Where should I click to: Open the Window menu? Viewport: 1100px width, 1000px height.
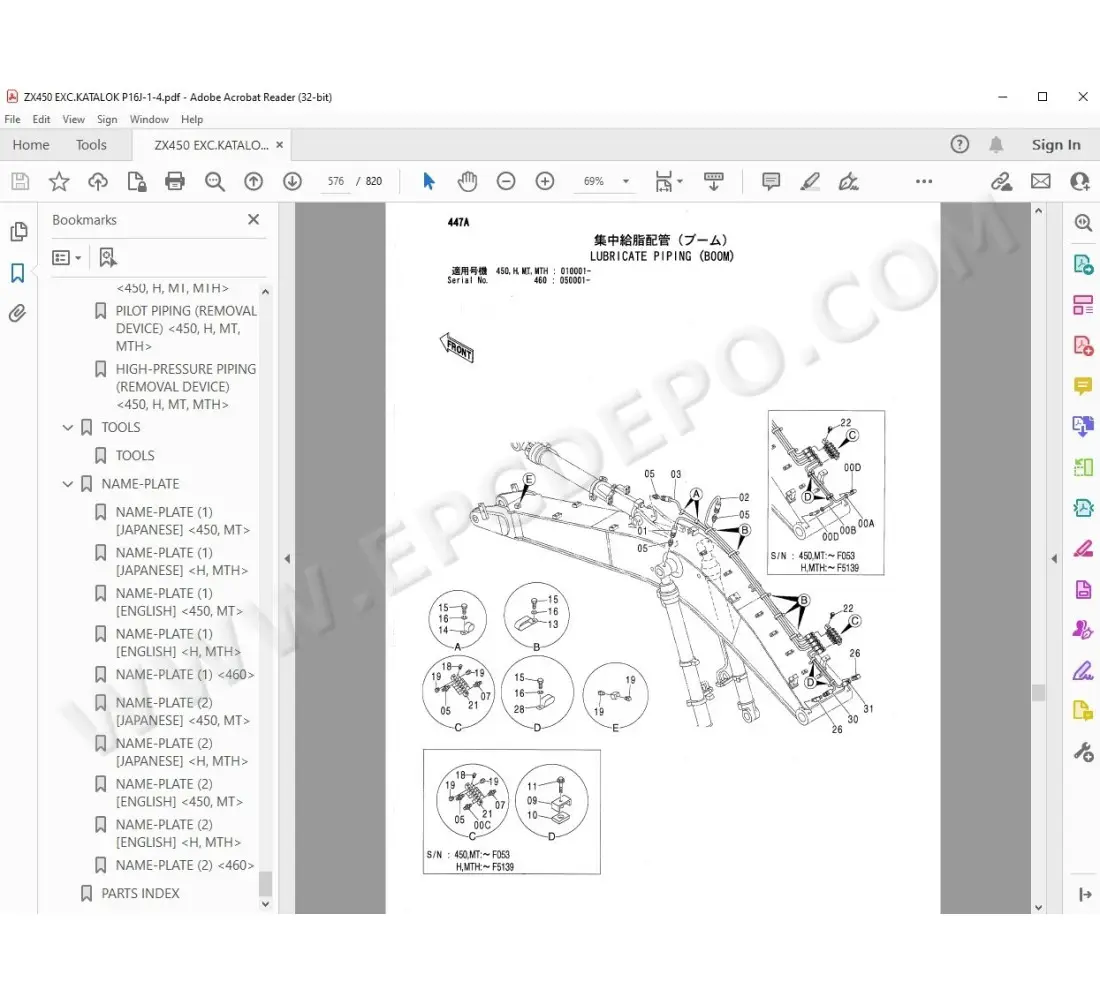[149, 119]
